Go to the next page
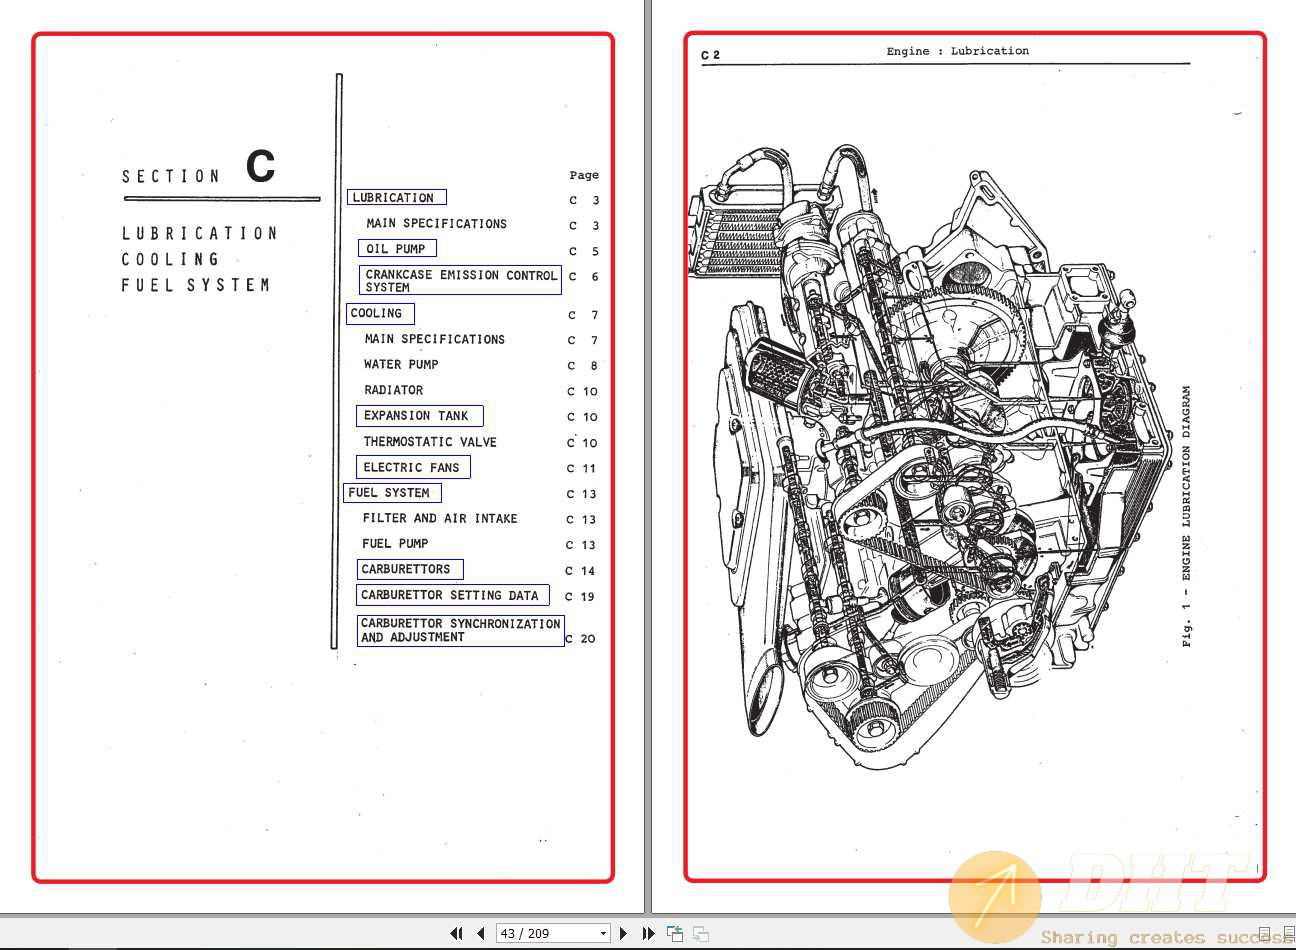Image resolution: width=1296 pixels, height=950 pixels. pyautogui.click(x=623, y=933)
